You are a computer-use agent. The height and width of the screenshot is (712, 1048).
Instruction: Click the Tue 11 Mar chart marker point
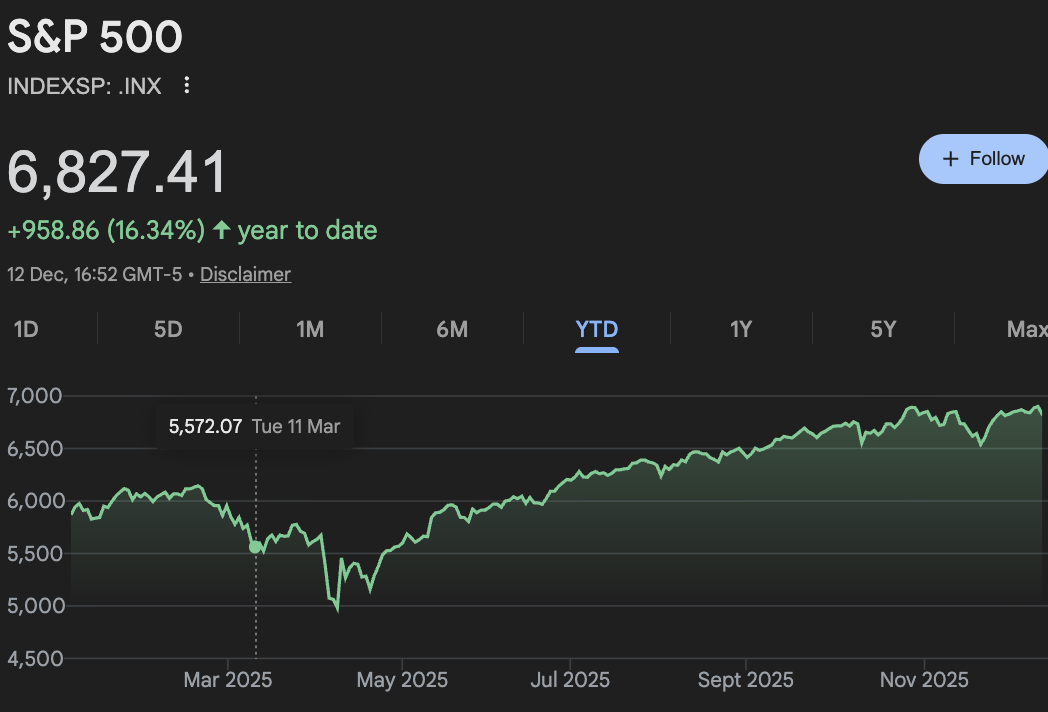coord(256,547)
